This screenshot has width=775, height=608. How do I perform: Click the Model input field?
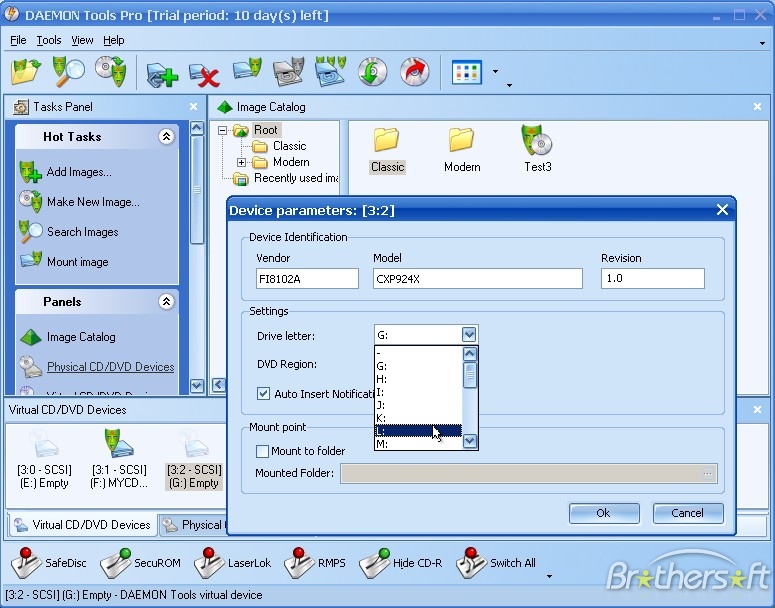(477, 279)
